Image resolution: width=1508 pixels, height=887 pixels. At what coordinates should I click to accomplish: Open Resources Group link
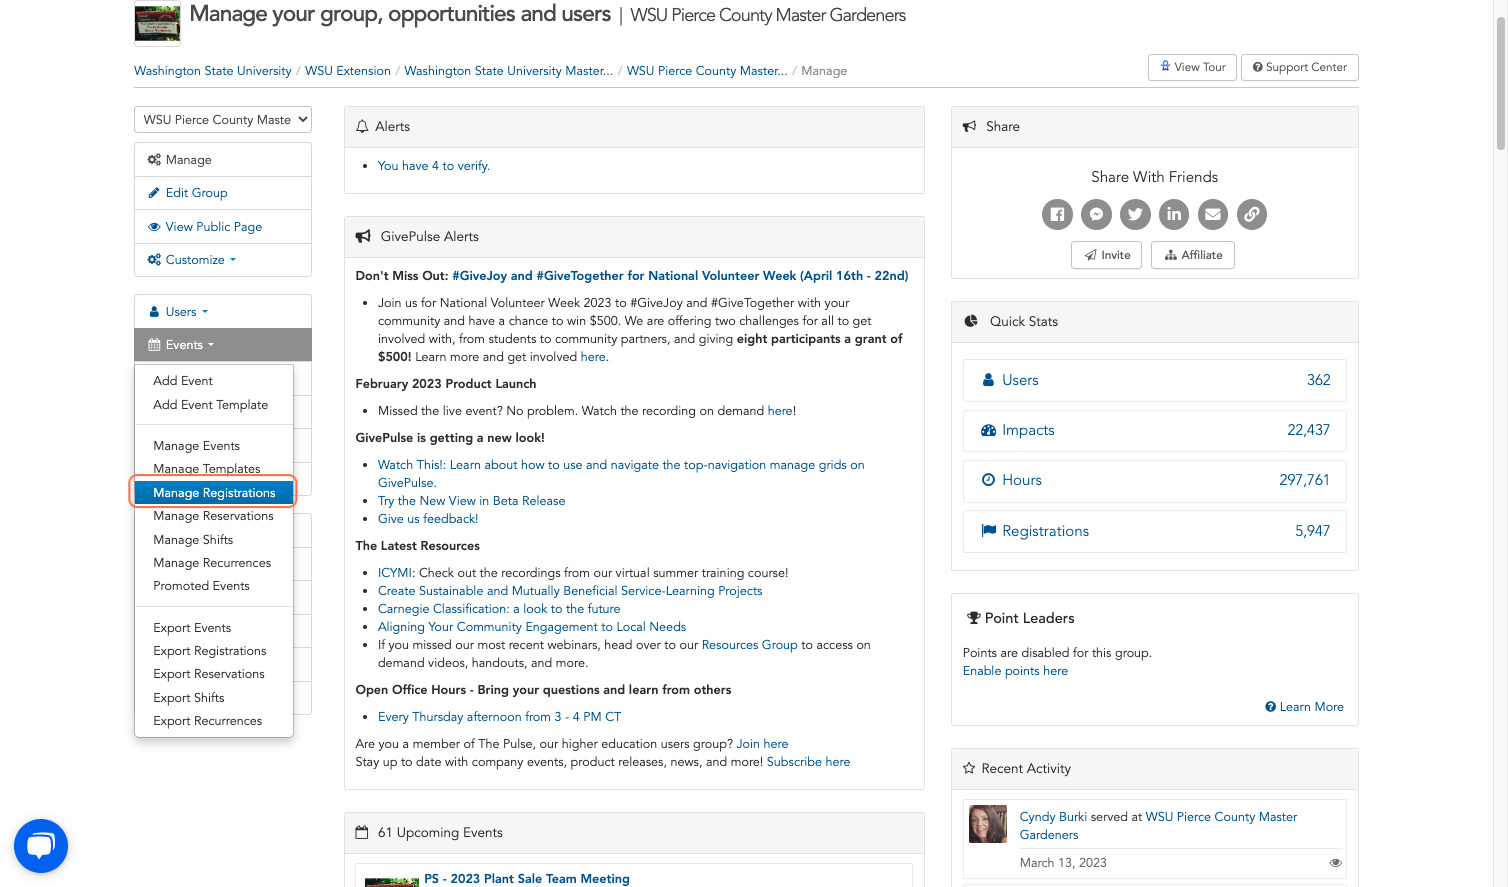[750, 645]
